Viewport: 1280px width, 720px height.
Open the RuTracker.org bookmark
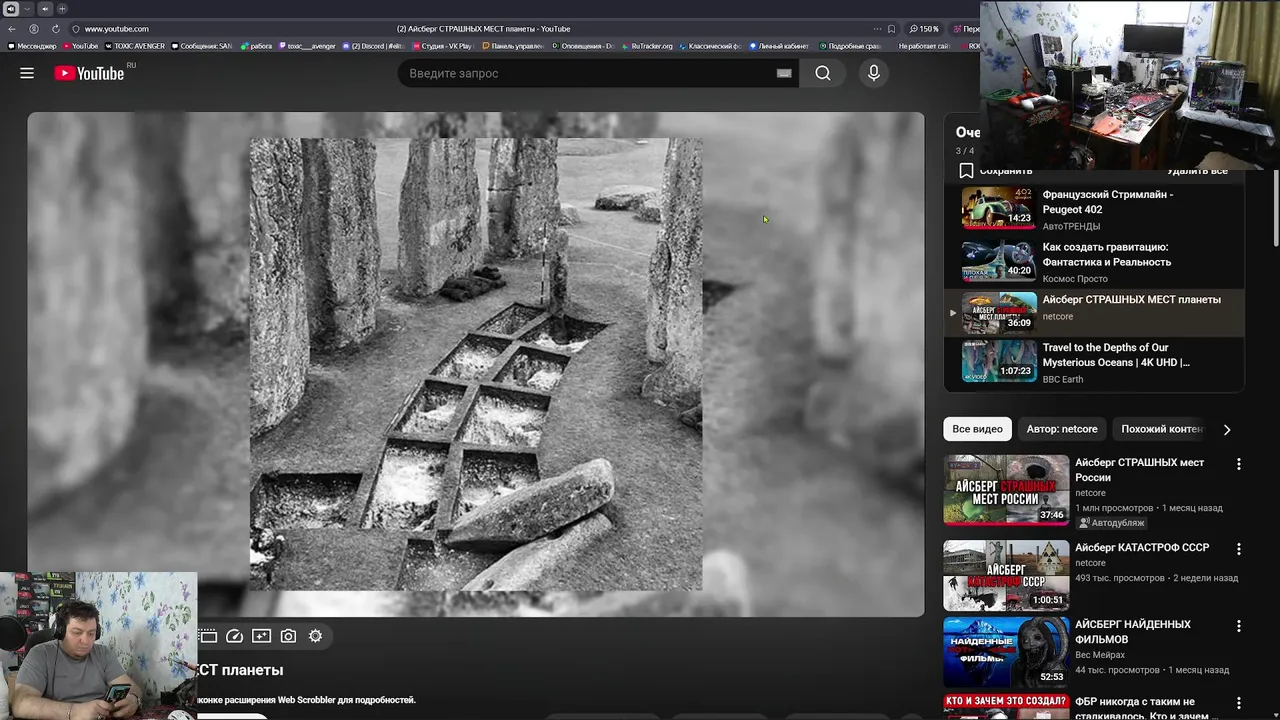pyautogui.click(x=648, y=46)
